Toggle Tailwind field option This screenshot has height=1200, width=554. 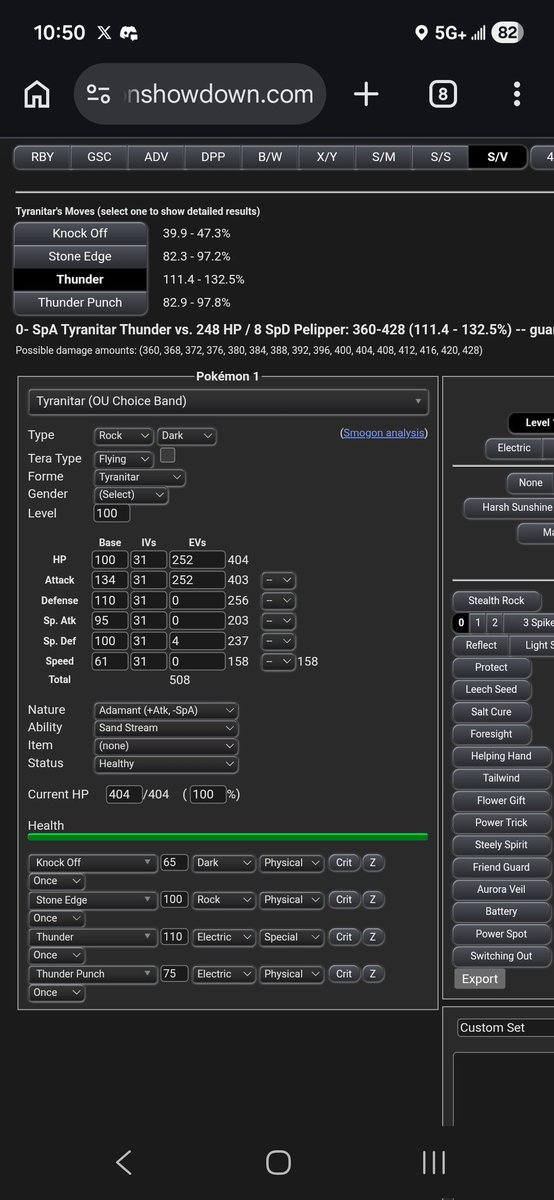(x=501, y=778)
